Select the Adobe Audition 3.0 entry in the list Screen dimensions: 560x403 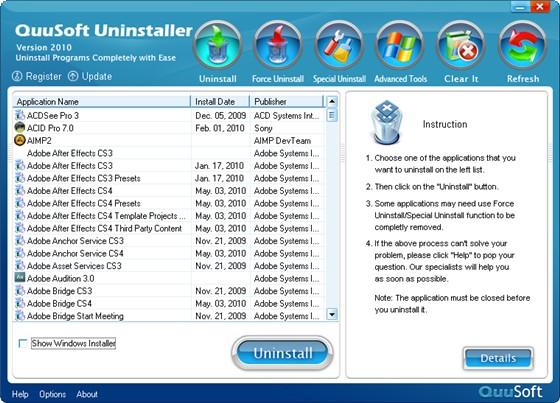(169, 278)
